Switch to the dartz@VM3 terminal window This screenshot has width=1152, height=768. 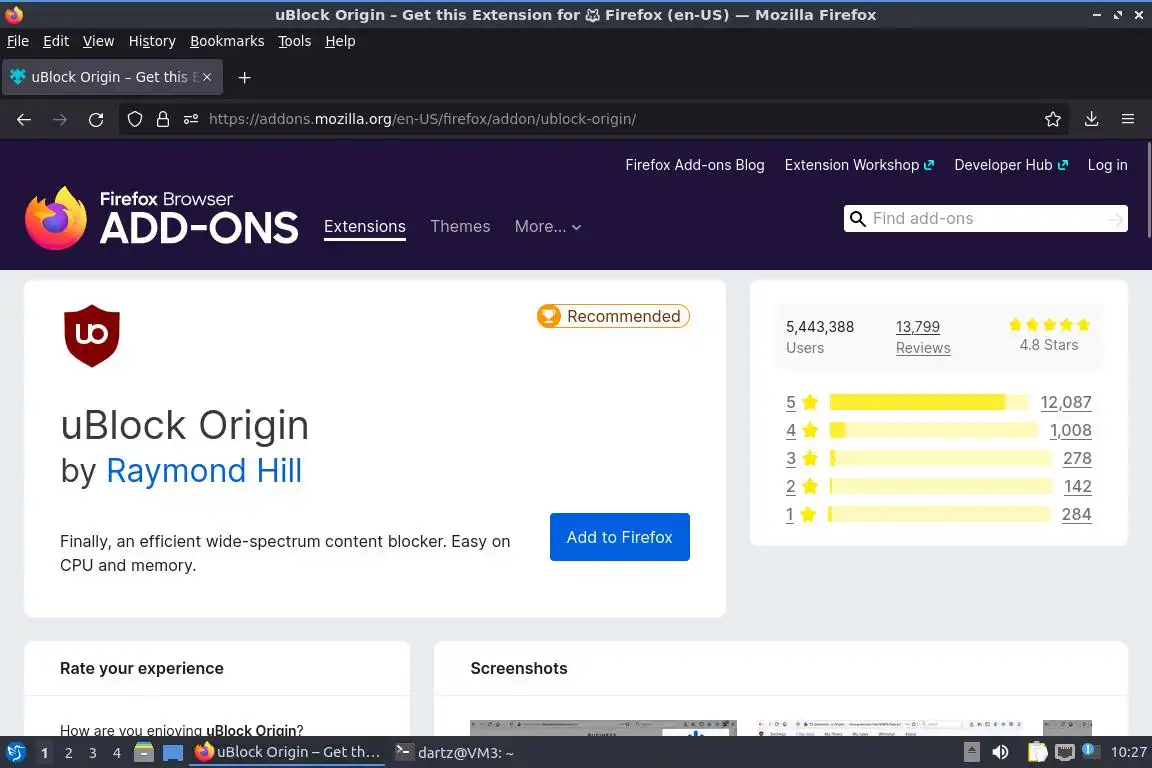[455, 753]
